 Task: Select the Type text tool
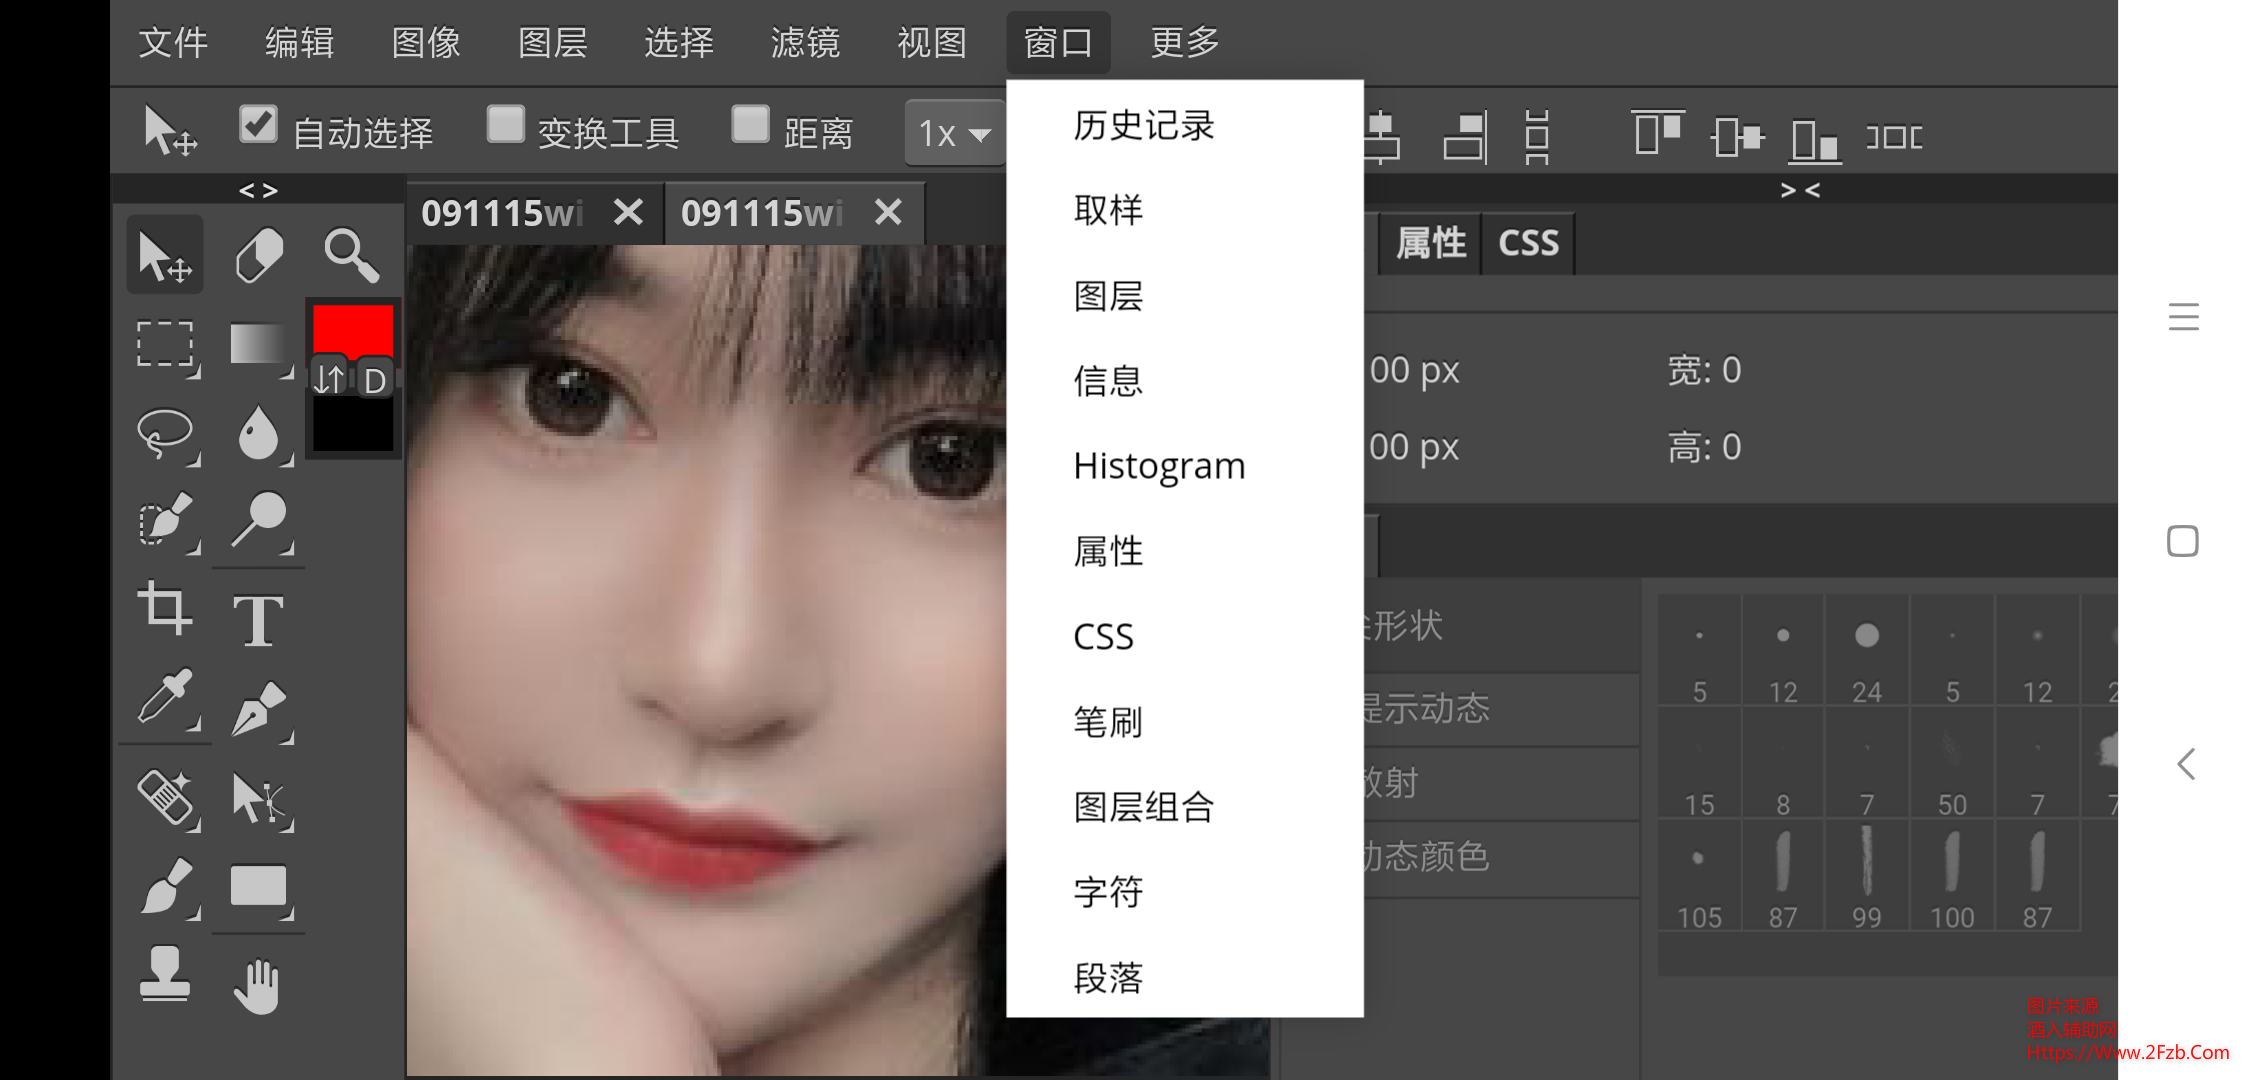pos(259,619)
